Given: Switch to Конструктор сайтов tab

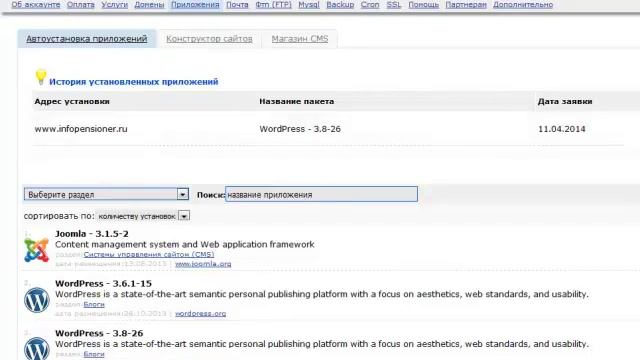Looking at the screenshot, I should click(x=209, y=39).
